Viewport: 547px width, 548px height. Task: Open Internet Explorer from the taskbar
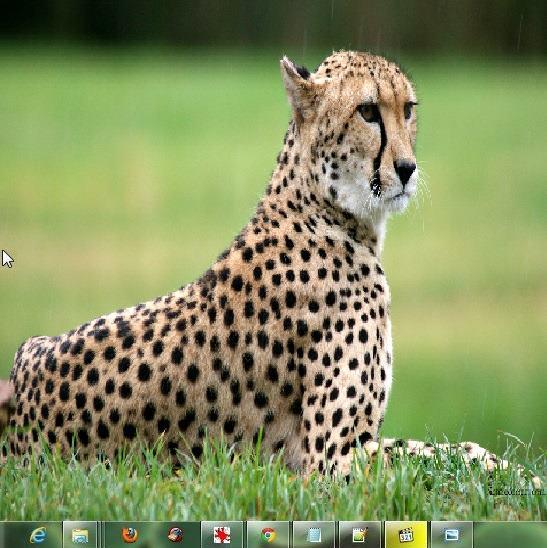(38, 535)
